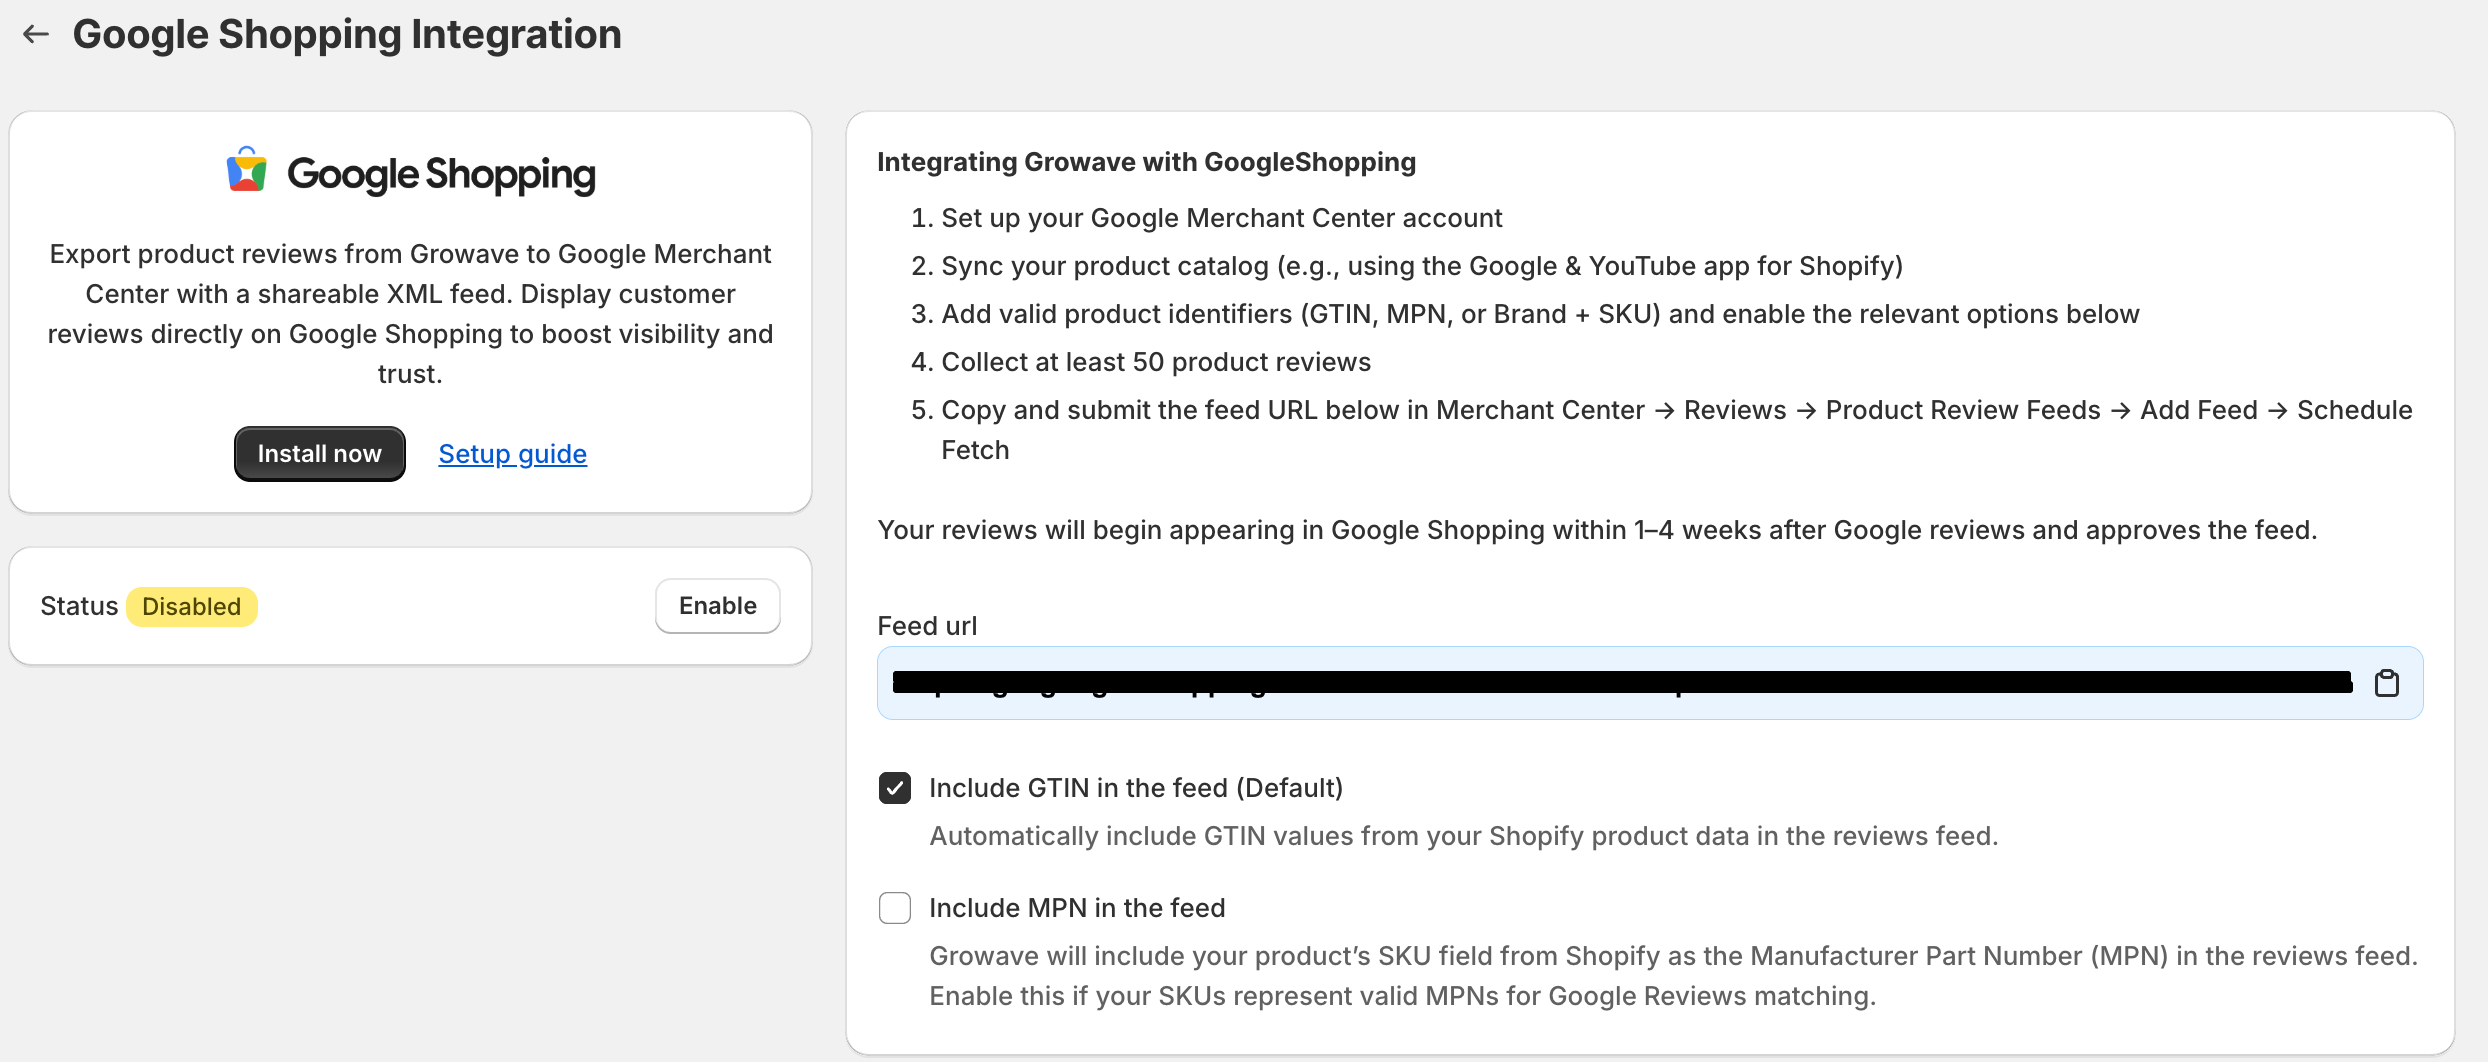
Task: Click the Status label text
Action: coord(79,606)
